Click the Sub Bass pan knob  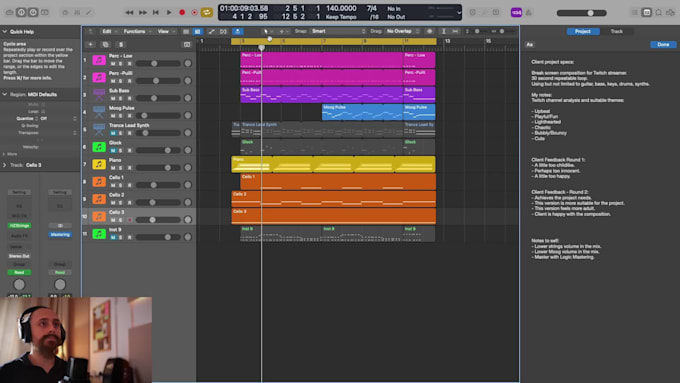tap(187, 98)
